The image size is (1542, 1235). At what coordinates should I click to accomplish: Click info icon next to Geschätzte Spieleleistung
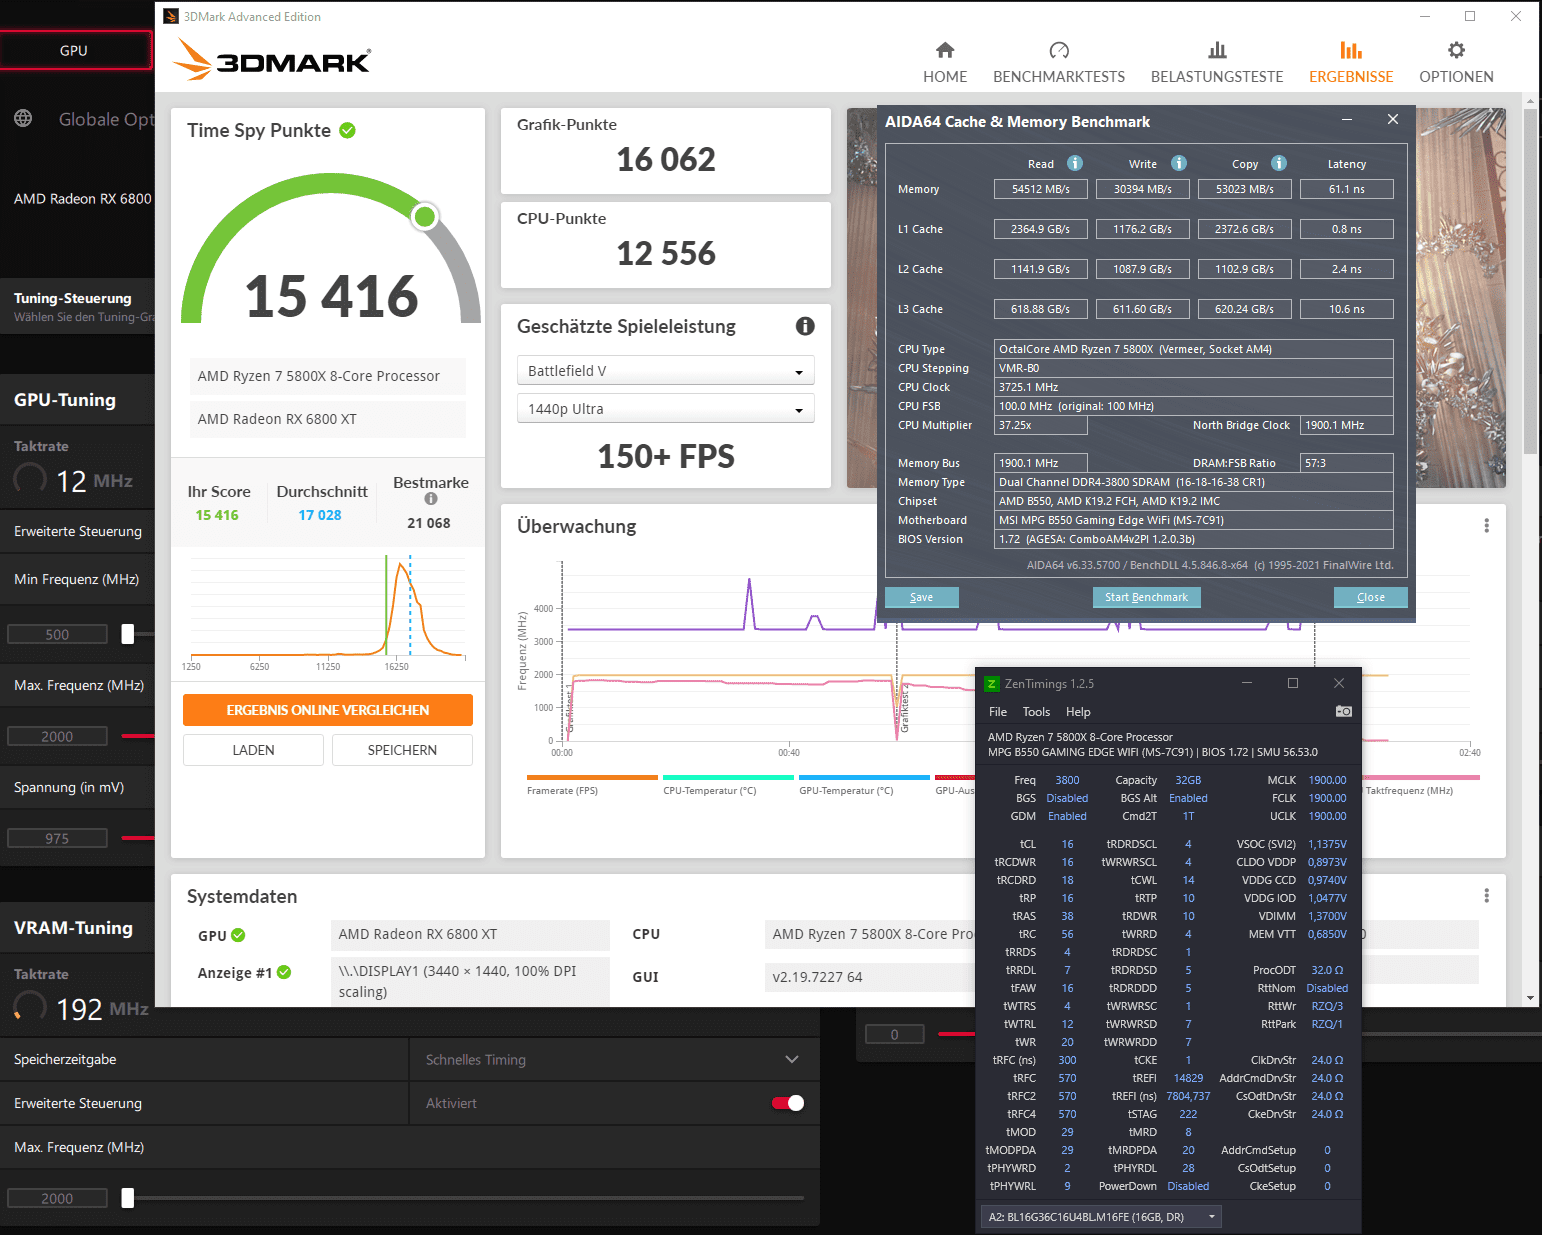[805, 326]
